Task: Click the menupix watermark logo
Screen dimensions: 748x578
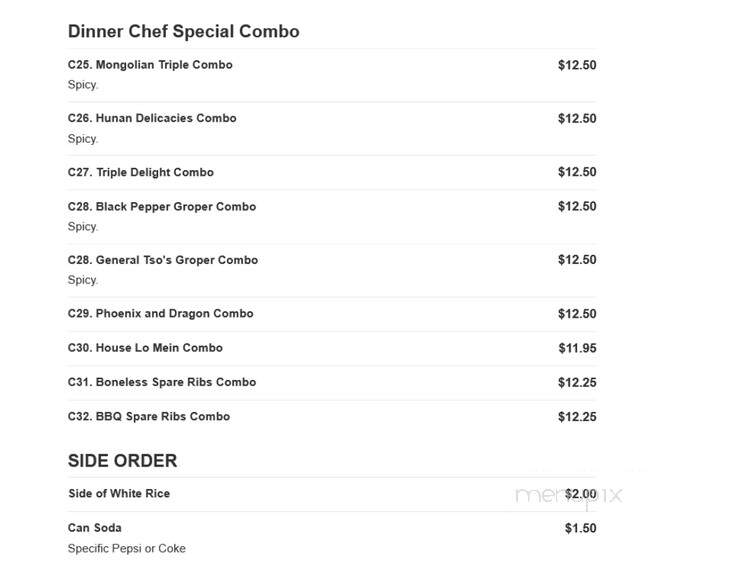Action: (x=569, y=496)
